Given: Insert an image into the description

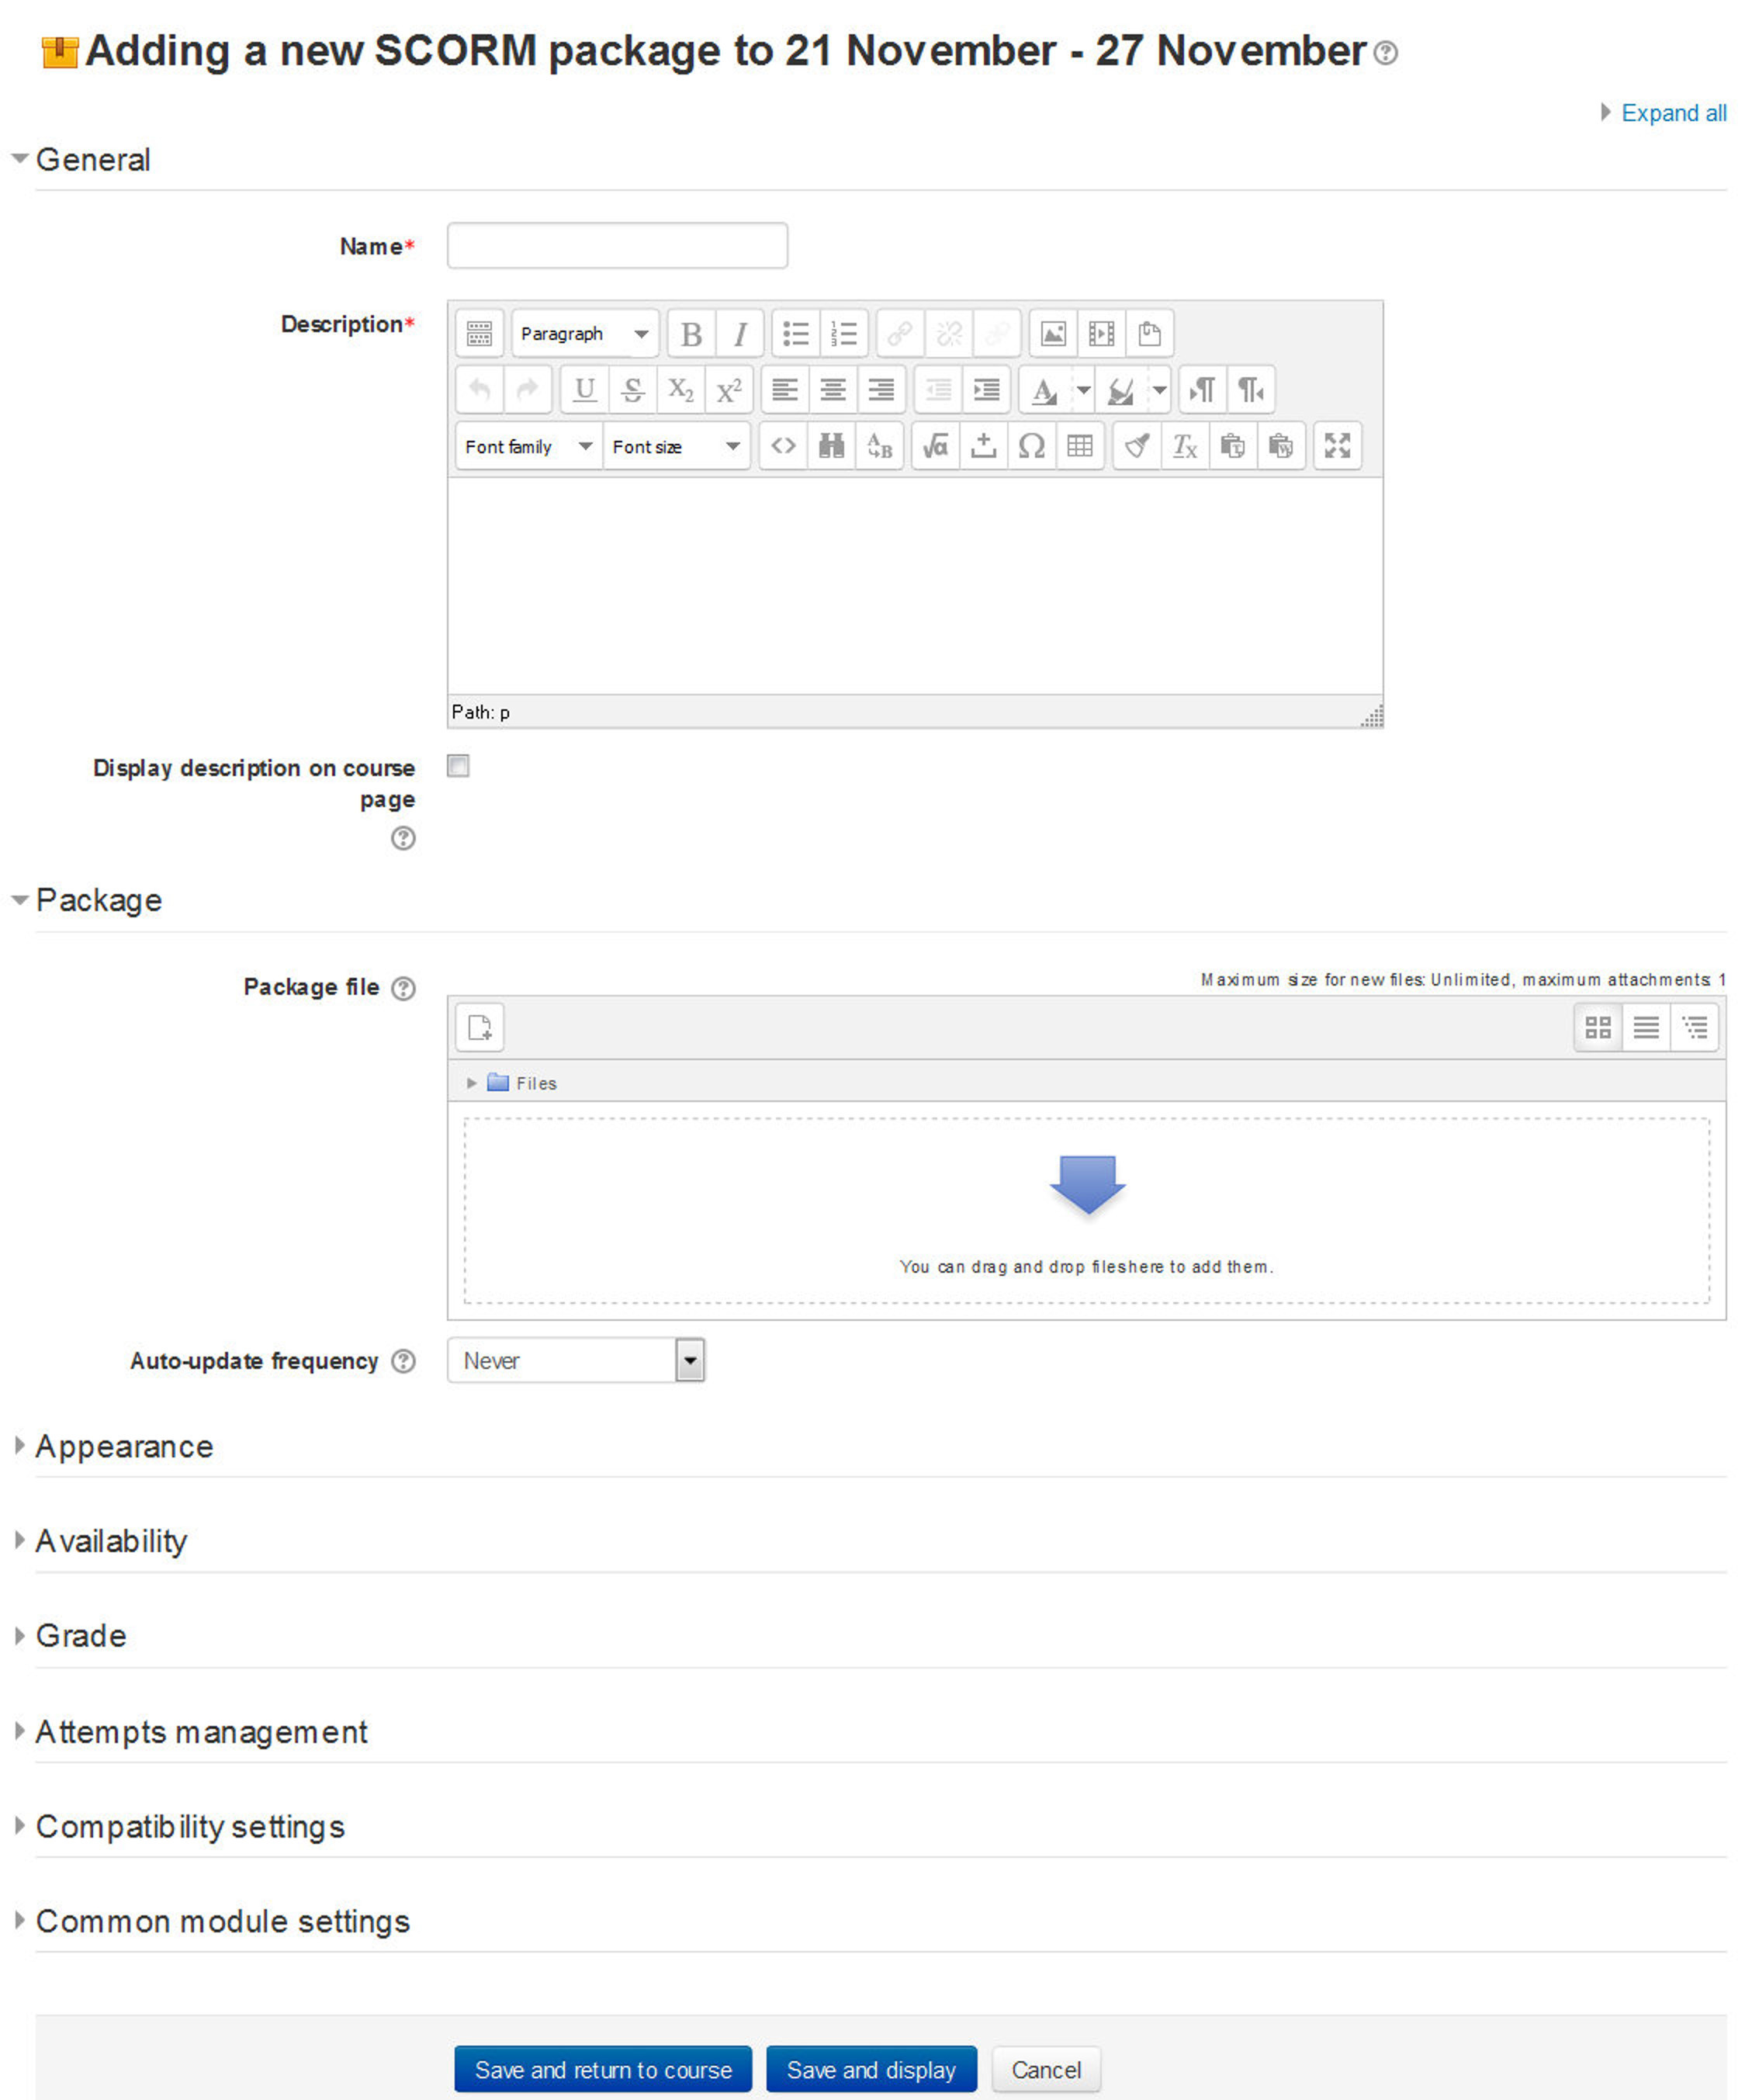Looking at the screenshot, I should [x=1053, y=335].
